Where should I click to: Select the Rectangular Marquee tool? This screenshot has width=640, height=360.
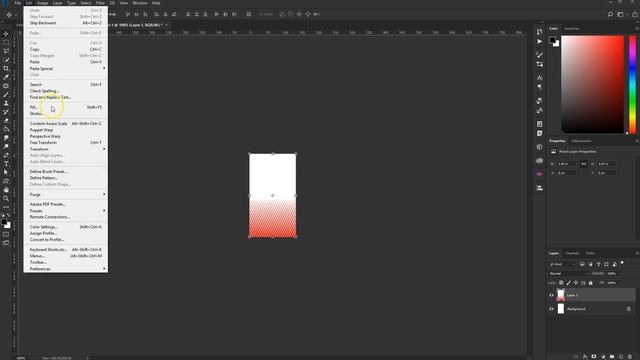click(6, 42)
